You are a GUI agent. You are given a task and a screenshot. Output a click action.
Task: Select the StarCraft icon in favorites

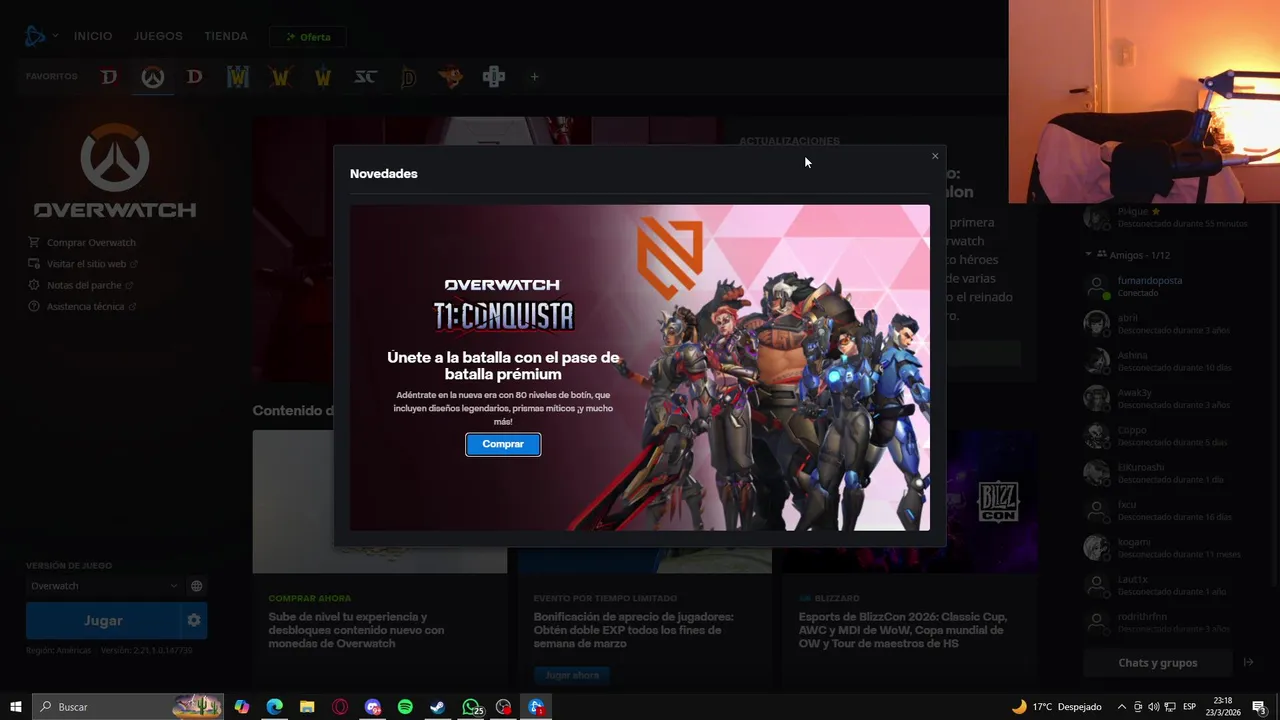tap(366, 77)
